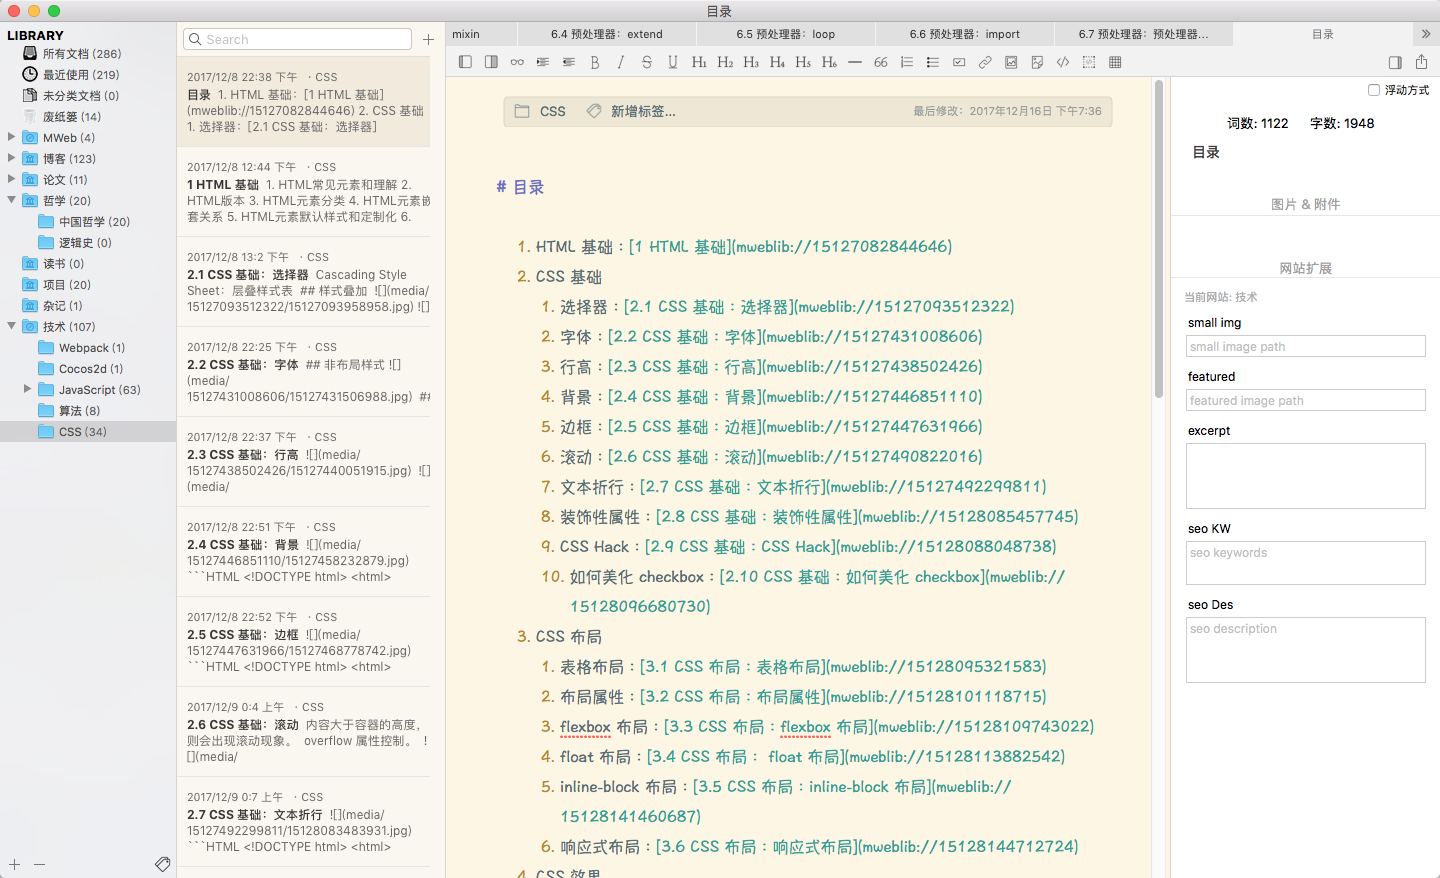The image size is (1440, 878).
Task: Insert task checkbox item
Action: click(959, 62)
